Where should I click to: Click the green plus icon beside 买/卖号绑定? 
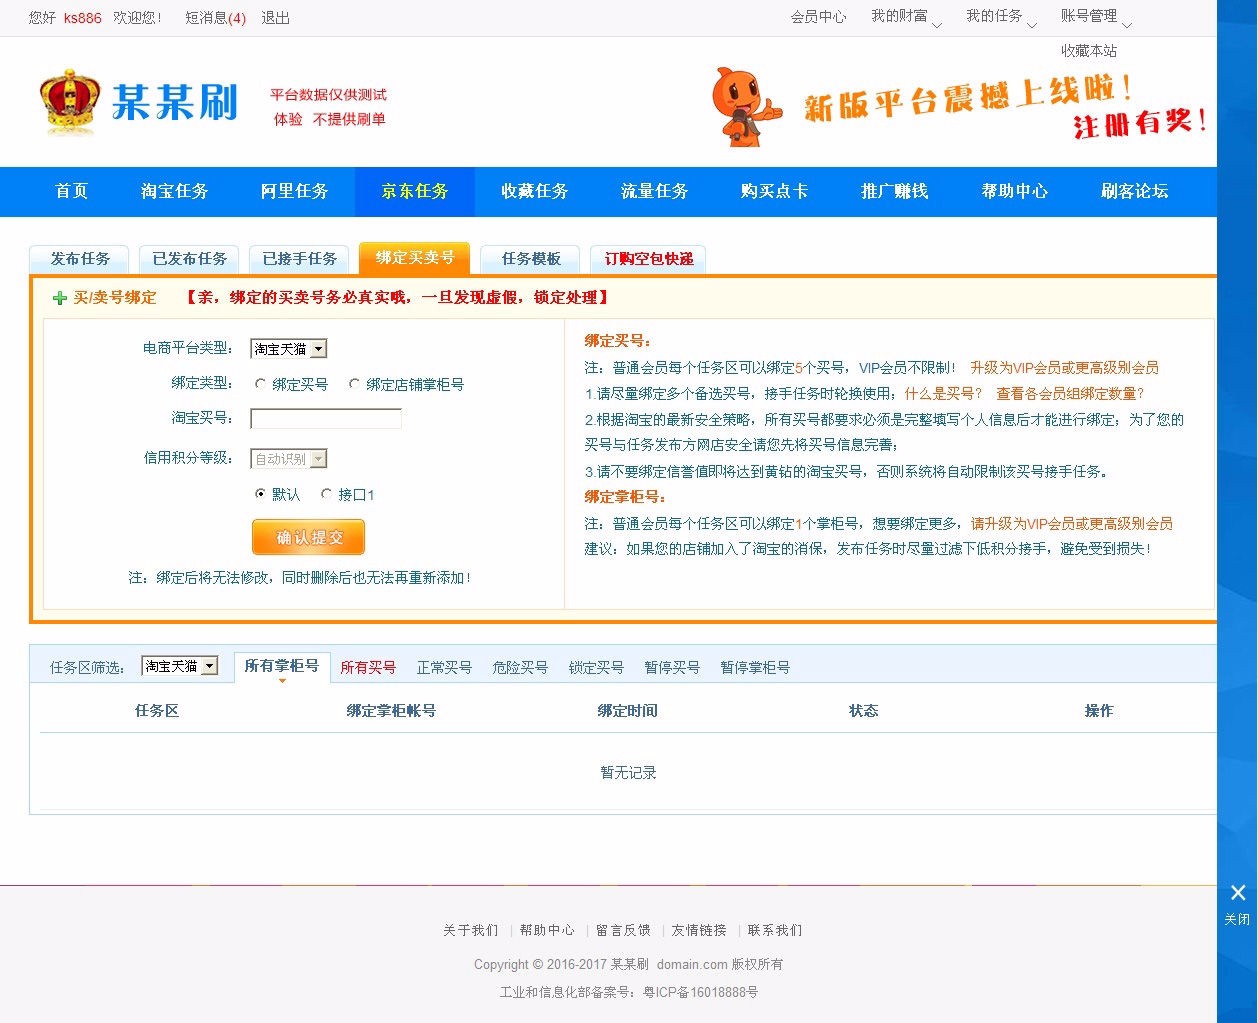(x=60, y=298)
